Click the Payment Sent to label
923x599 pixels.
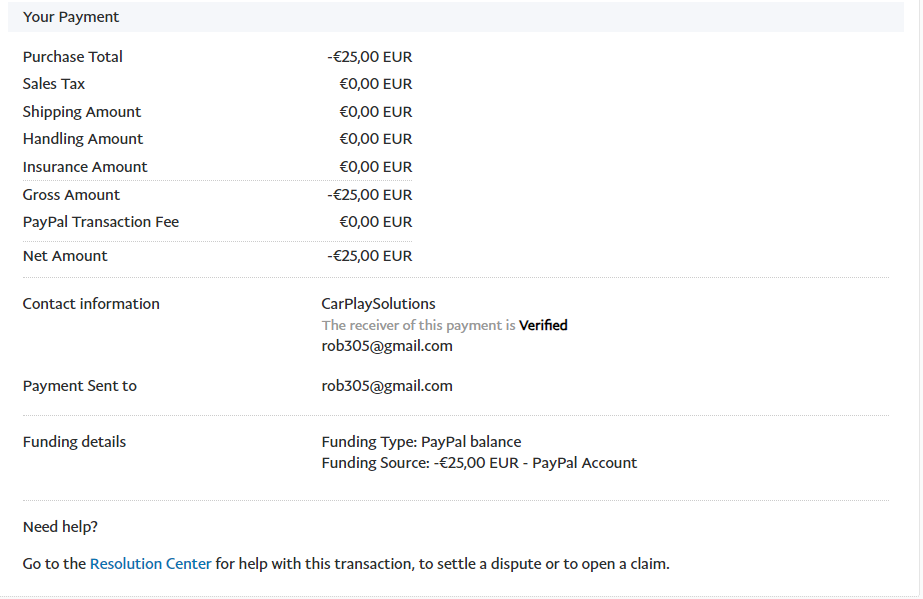[x=79, y=386]
